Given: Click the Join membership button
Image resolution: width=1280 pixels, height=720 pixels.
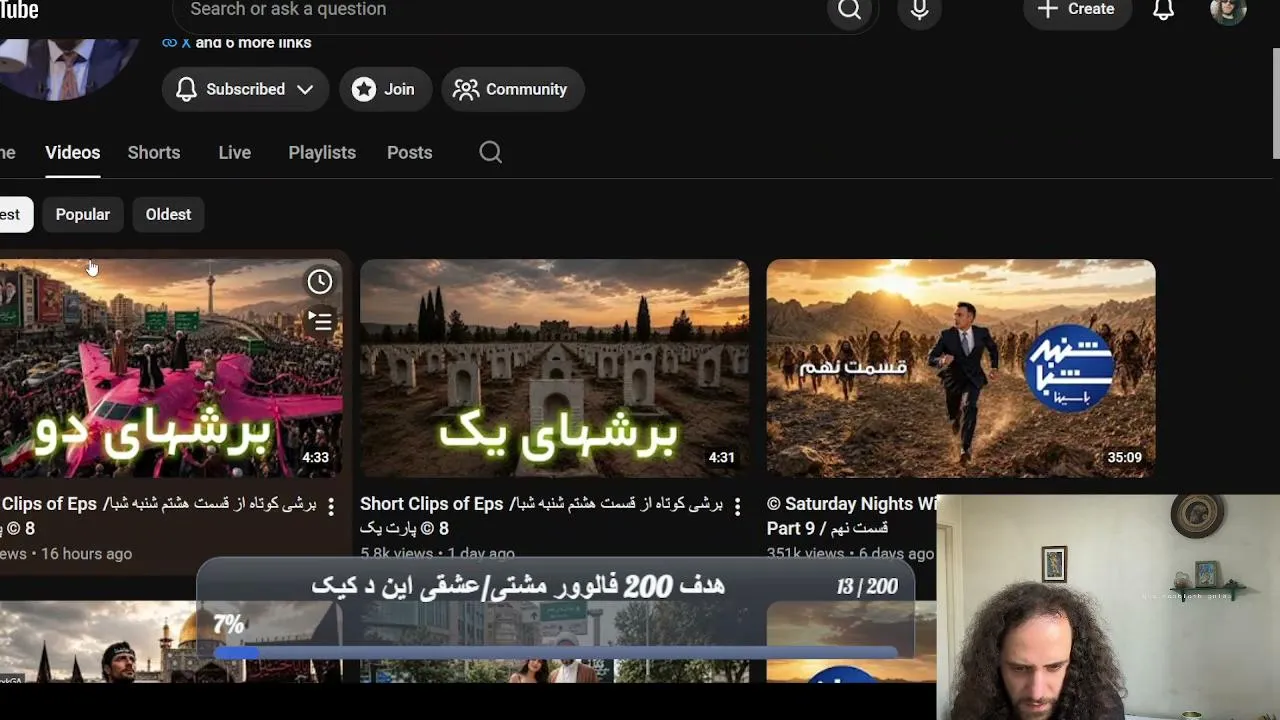Looking at the screenshot, I should point(385,89).
